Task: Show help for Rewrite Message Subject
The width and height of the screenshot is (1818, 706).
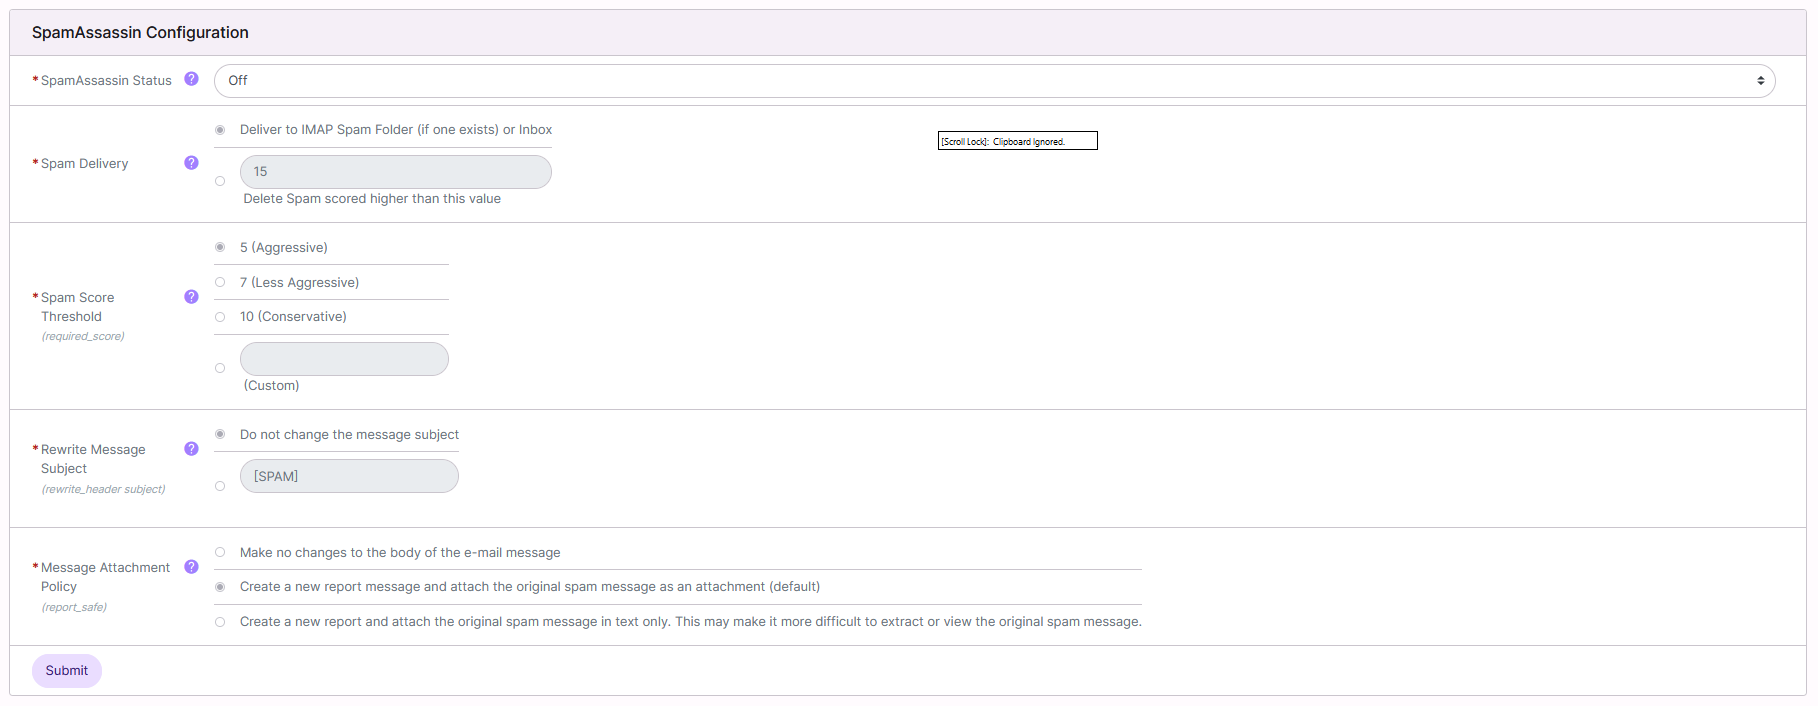Action: [x=191, y=449]
